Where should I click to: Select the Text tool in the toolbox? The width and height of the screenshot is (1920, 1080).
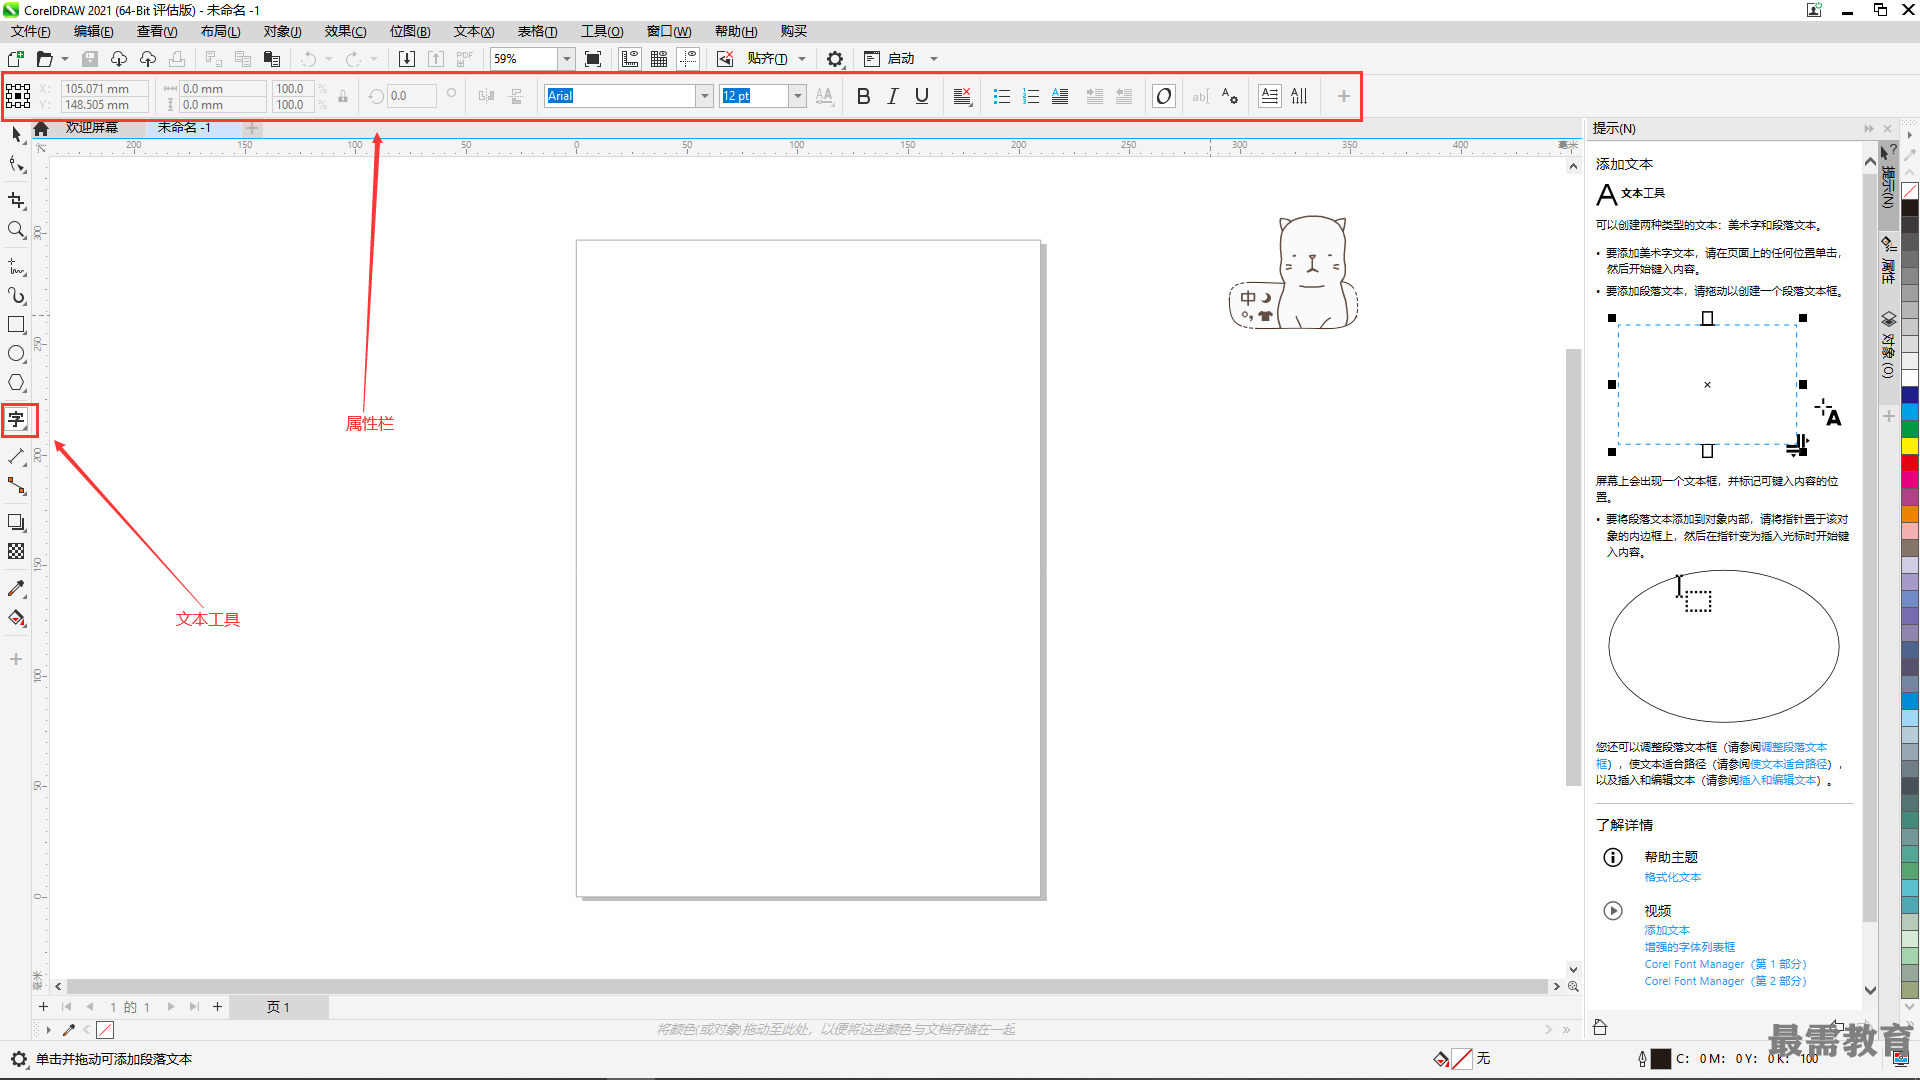17,420
